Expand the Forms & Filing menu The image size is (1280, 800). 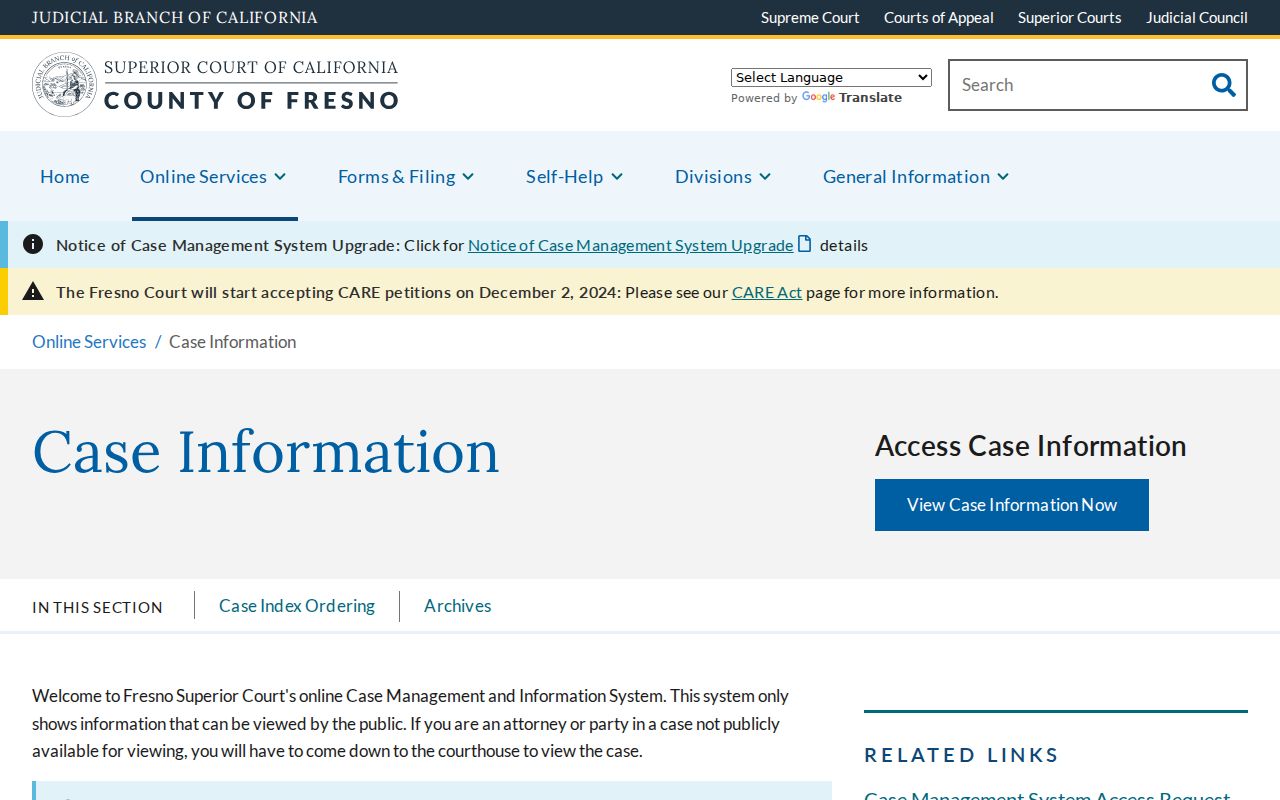pyautogui.click(x=406, y=176)
